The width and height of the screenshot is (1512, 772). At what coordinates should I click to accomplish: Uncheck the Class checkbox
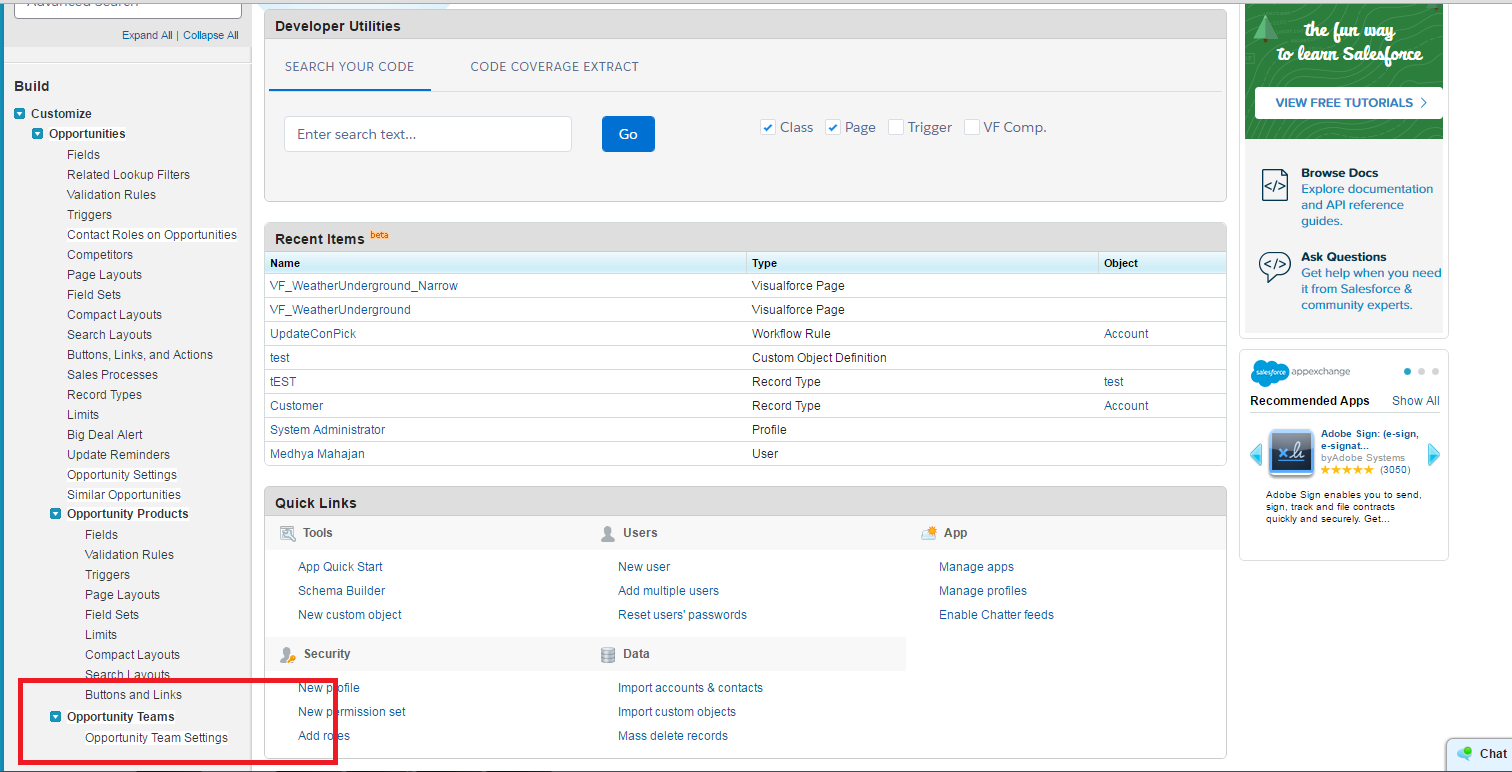click(768, 127)
